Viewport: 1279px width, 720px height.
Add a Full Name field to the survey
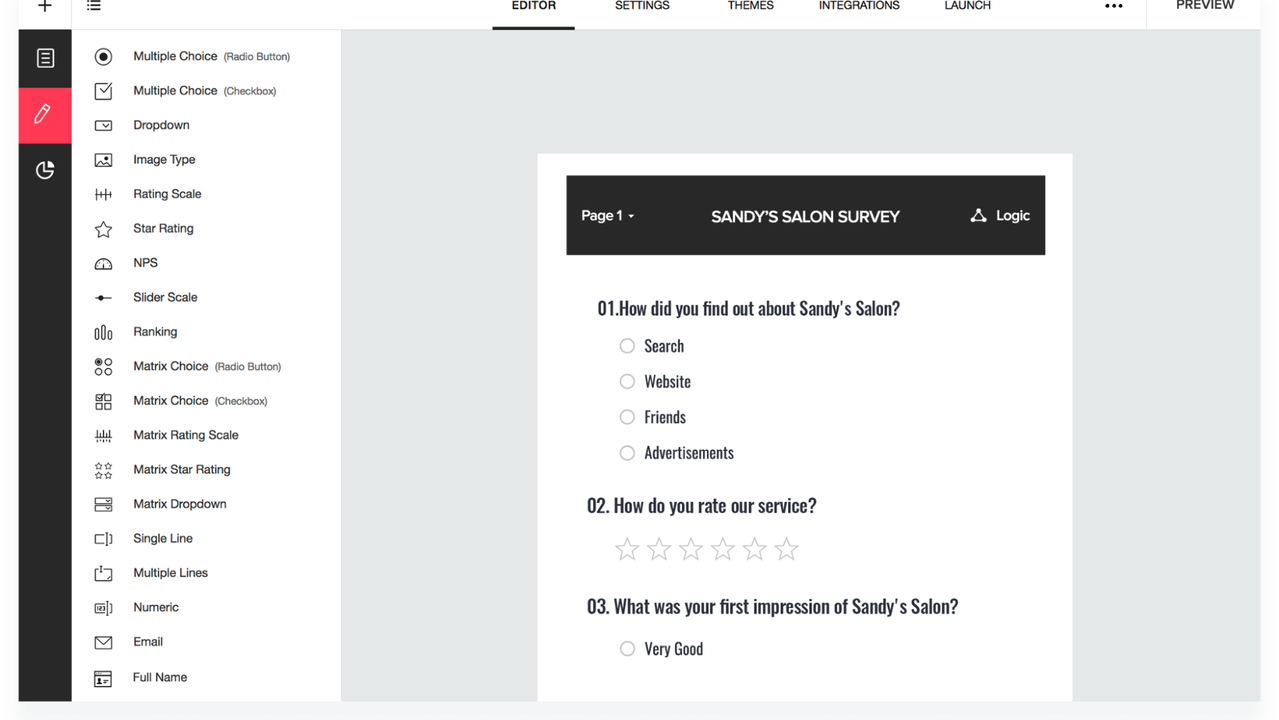click(159, 677)
